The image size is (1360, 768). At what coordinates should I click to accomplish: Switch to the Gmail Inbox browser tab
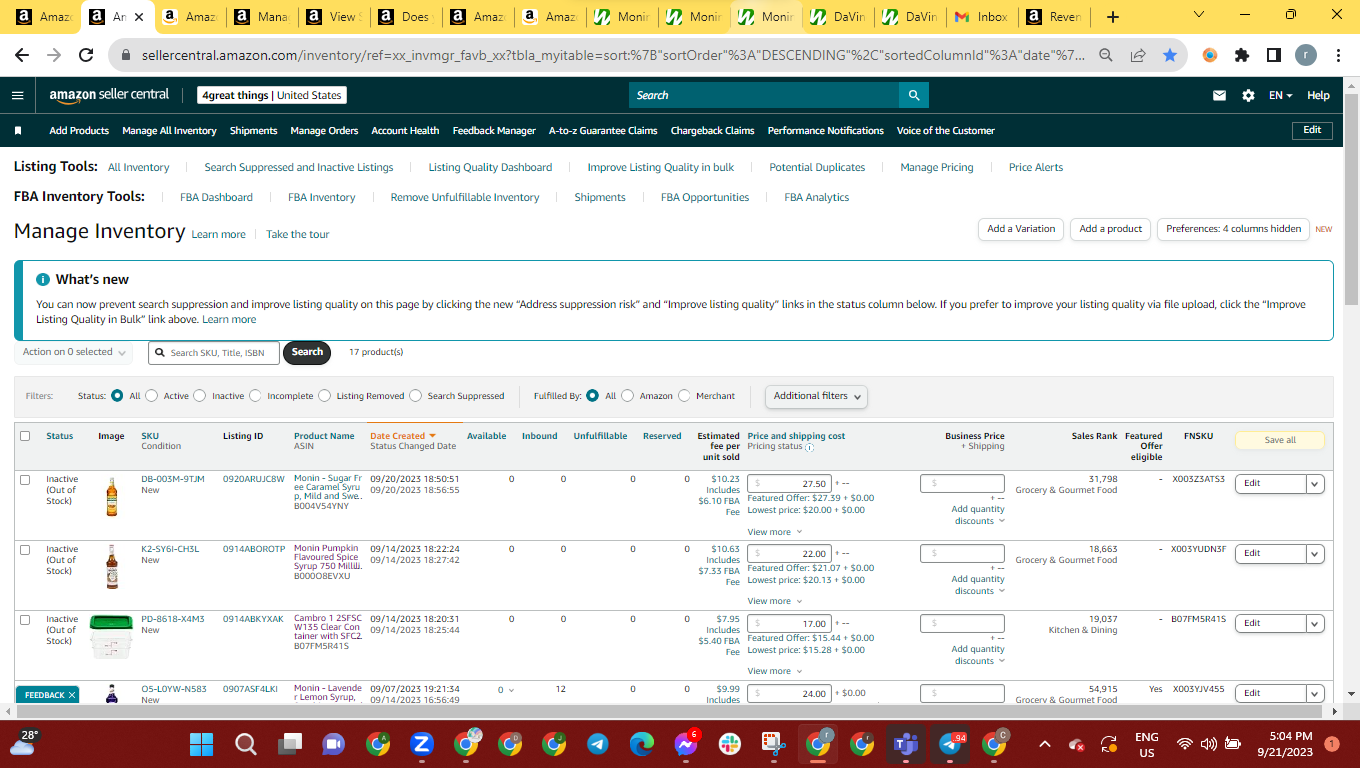point(981,17)
